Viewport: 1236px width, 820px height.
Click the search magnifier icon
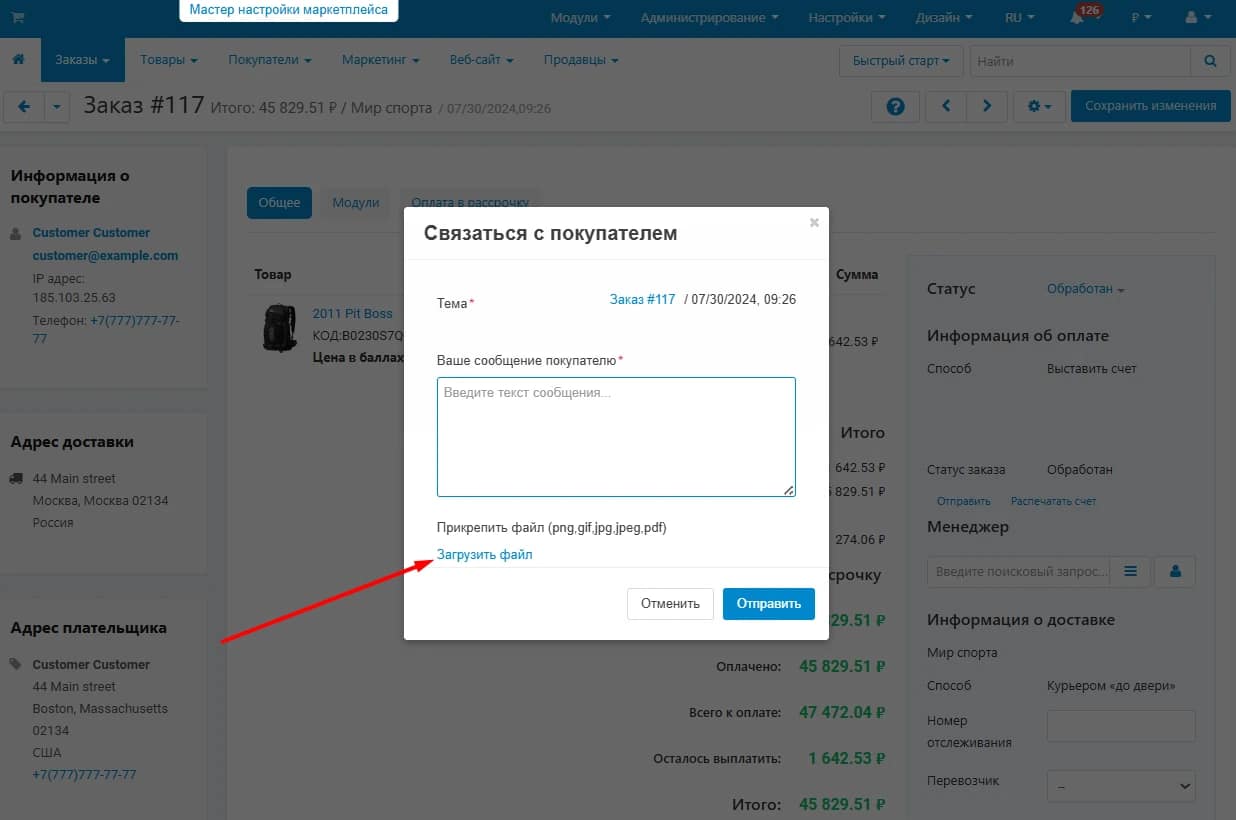(1210, 61)
